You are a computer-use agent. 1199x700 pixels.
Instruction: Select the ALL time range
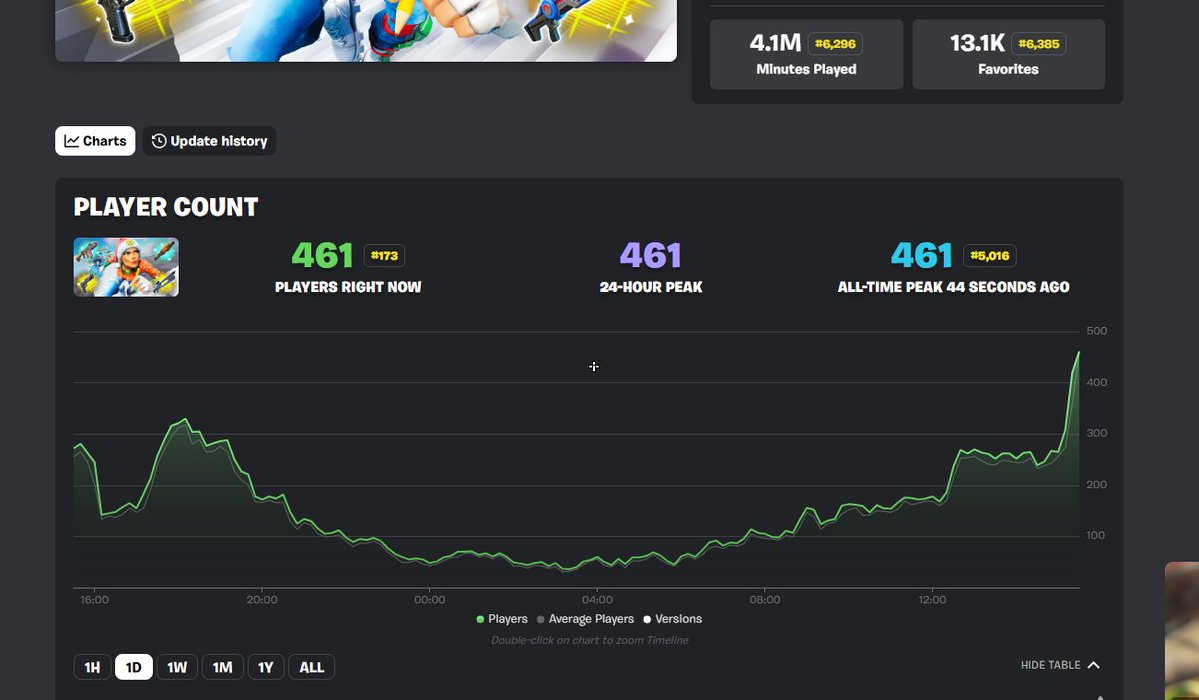(311, 667)
